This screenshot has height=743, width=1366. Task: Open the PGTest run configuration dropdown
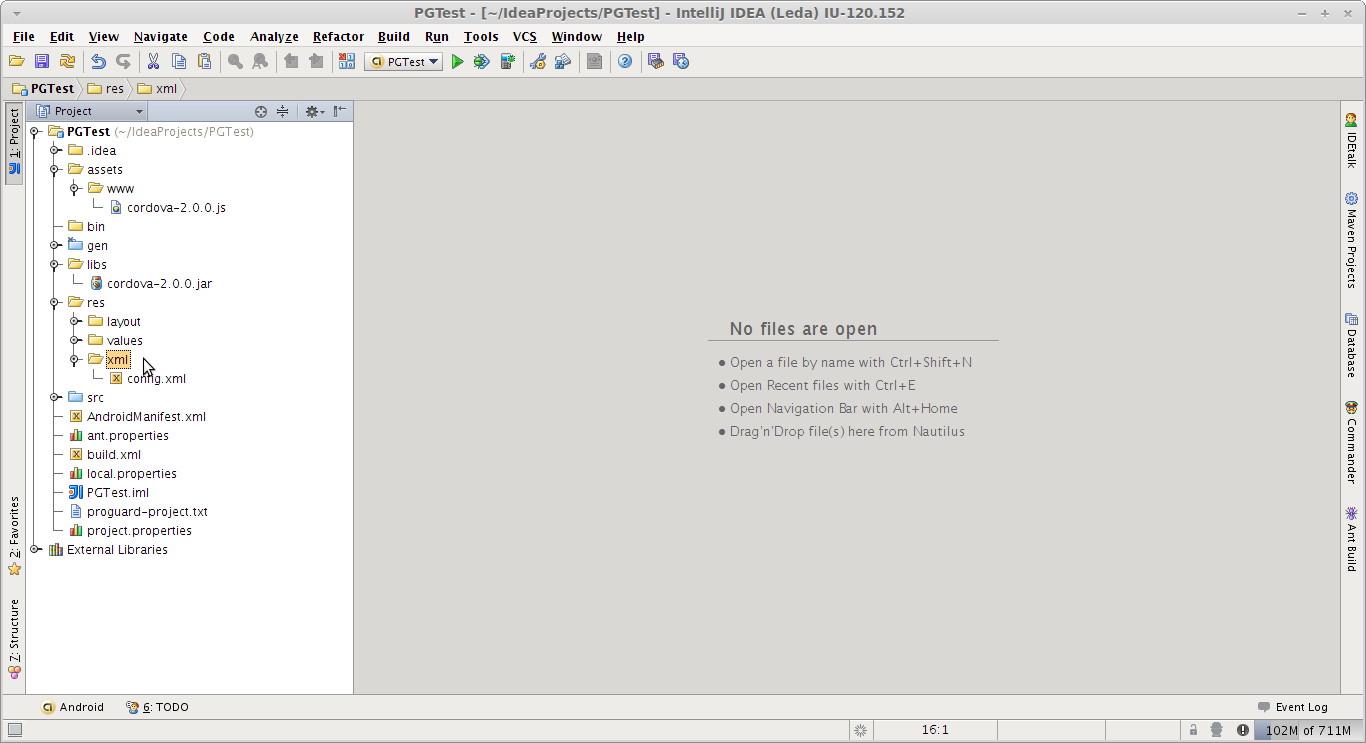click(x=403, y=62)
